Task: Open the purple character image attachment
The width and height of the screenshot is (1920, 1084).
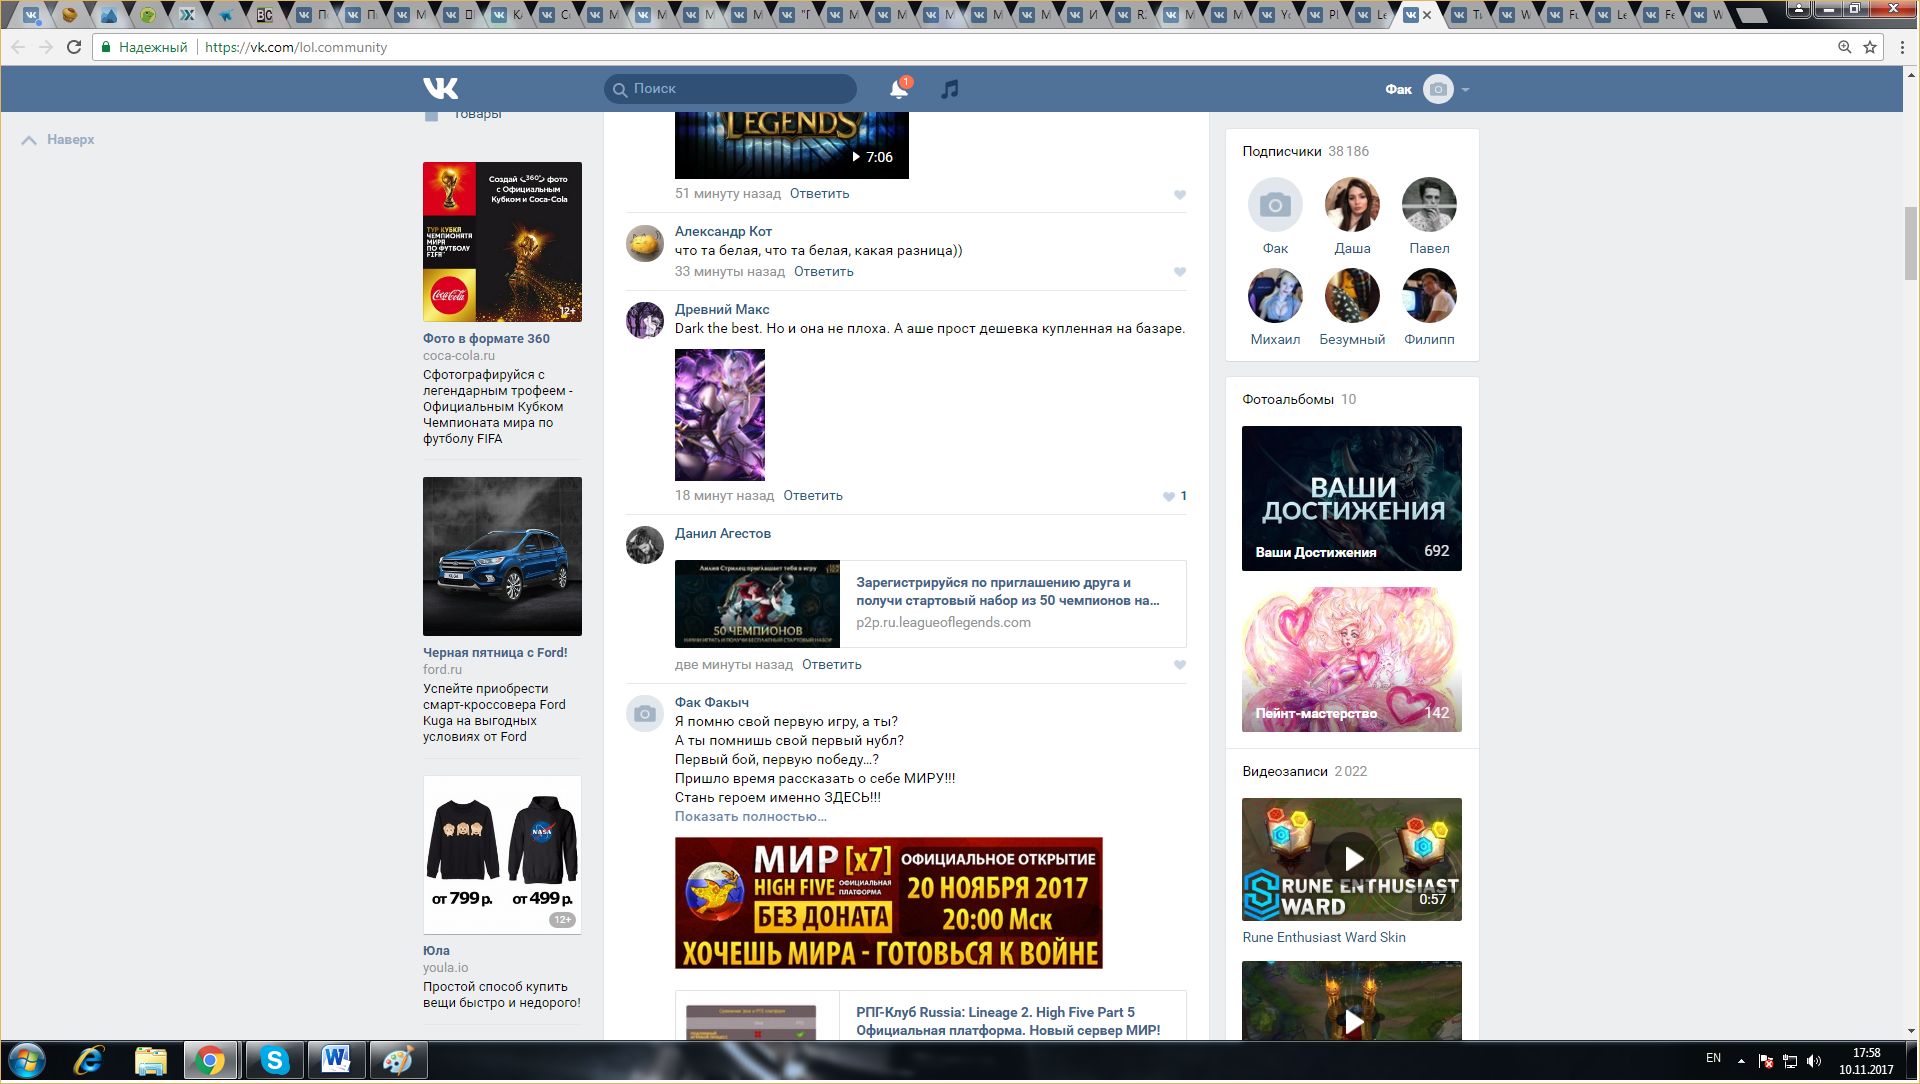Action: [x=720, y=415]
